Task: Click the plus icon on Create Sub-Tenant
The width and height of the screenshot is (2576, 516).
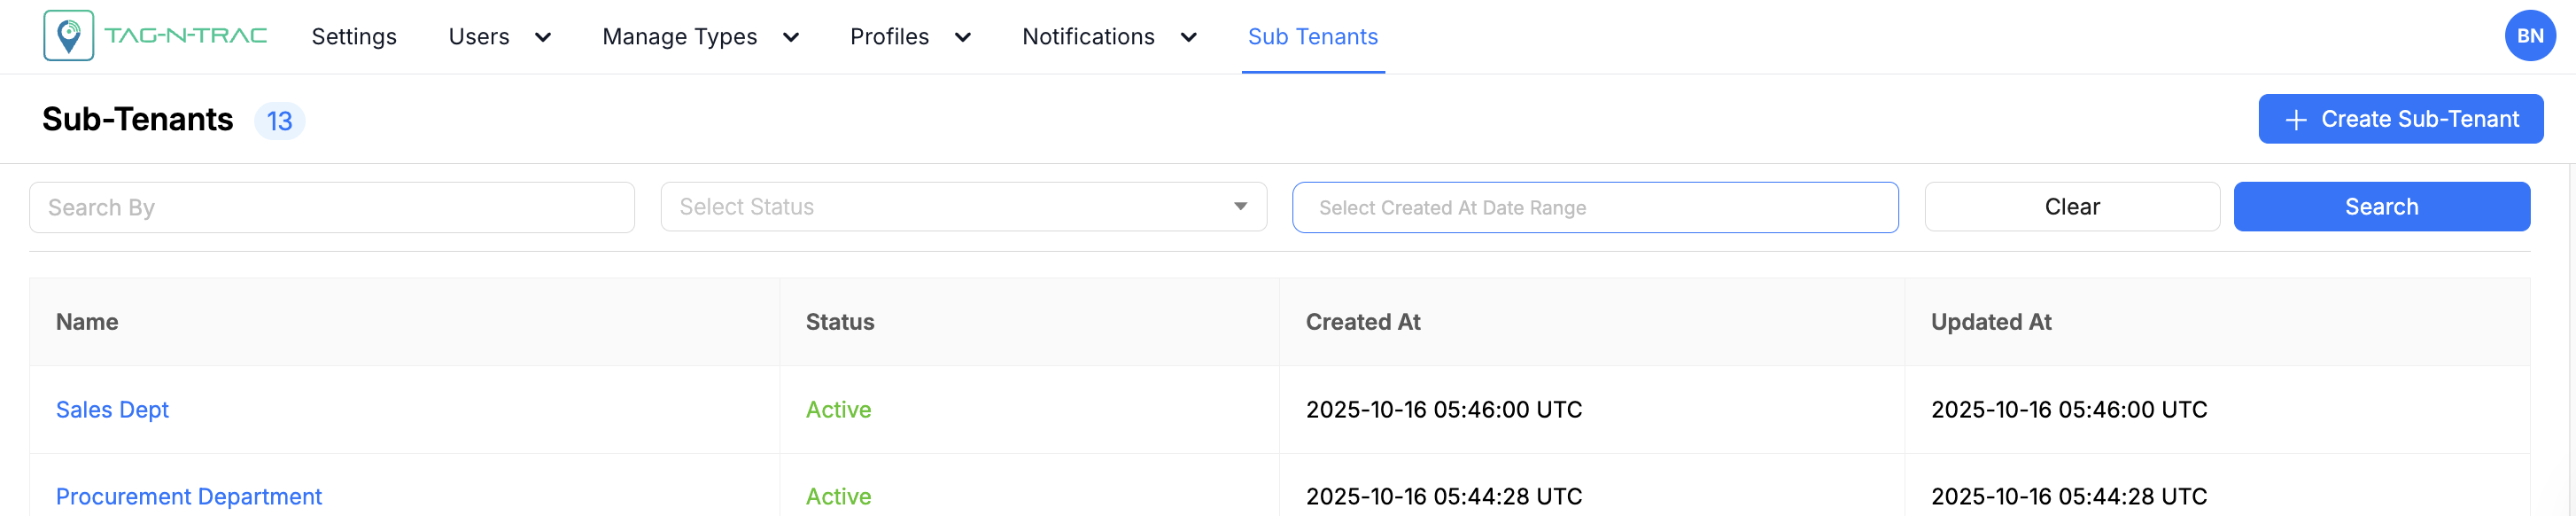Action: pyautogui.click(x=2296, y=120)
